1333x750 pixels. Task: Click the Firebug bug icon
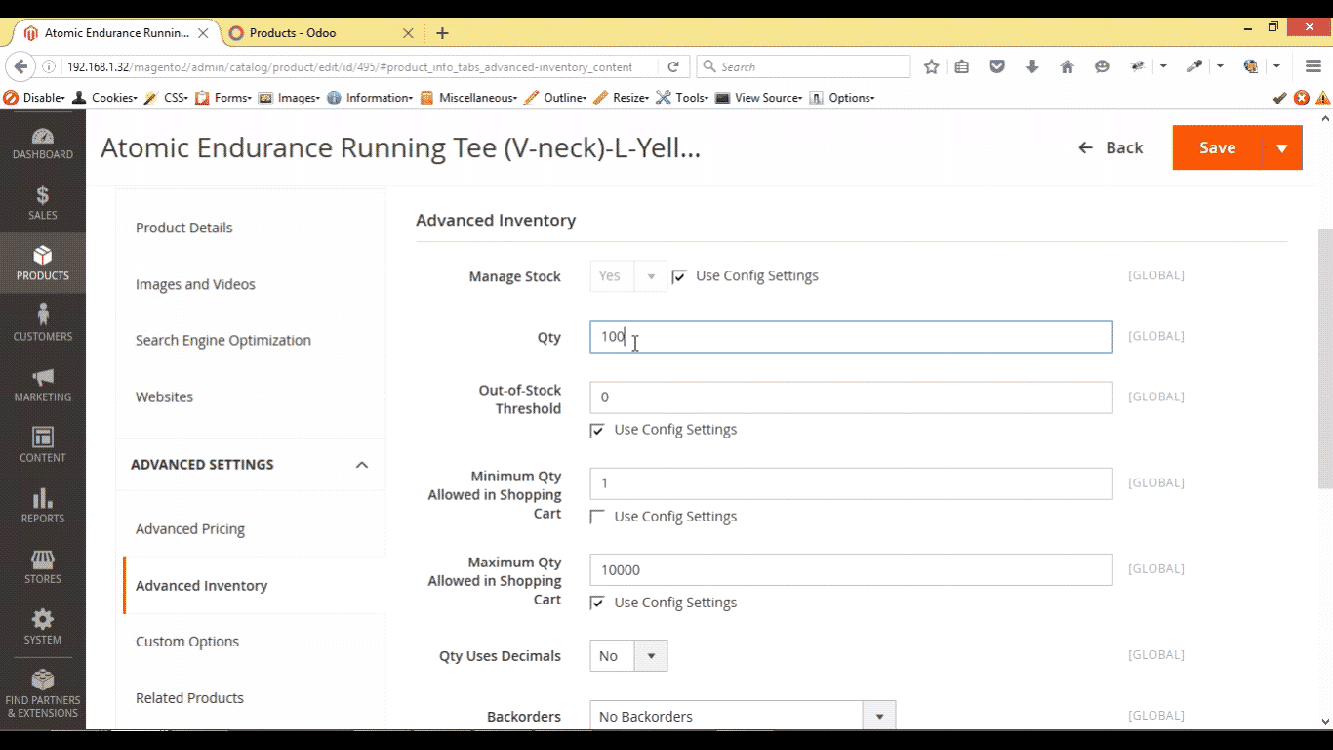1137,67
